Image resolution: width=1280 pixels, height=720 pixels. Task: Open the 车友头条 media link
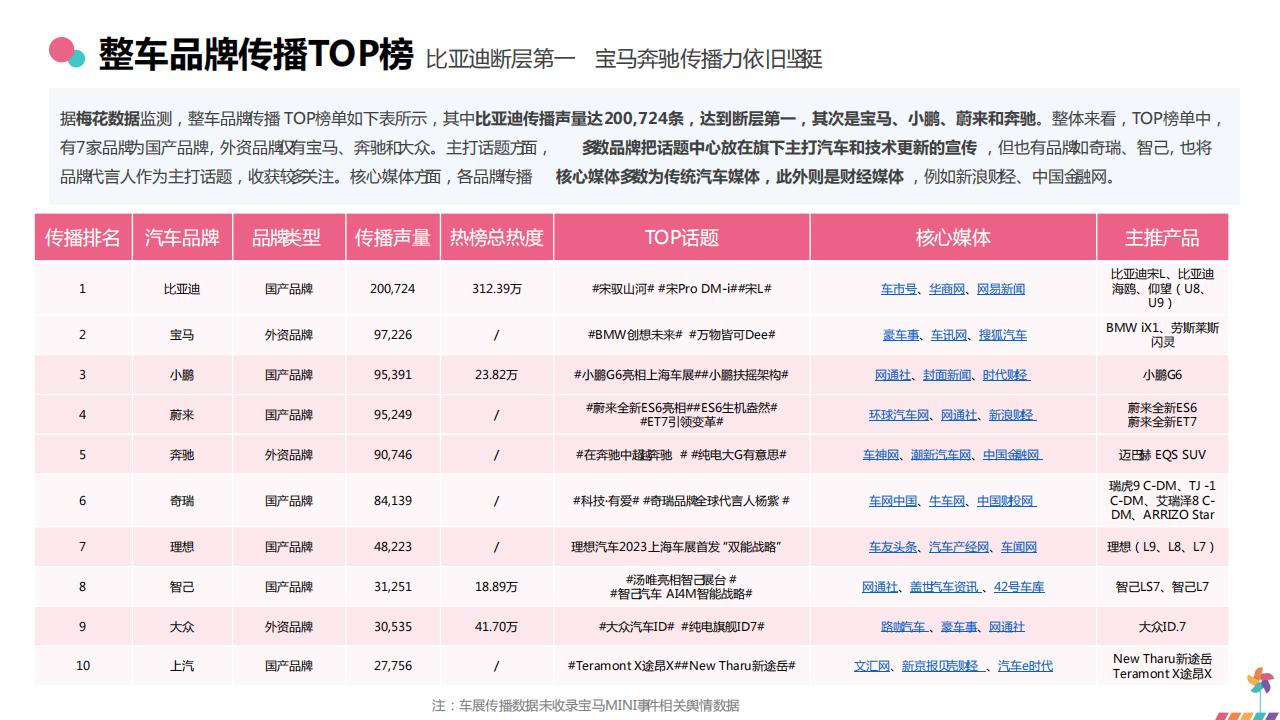coord(893,547)
